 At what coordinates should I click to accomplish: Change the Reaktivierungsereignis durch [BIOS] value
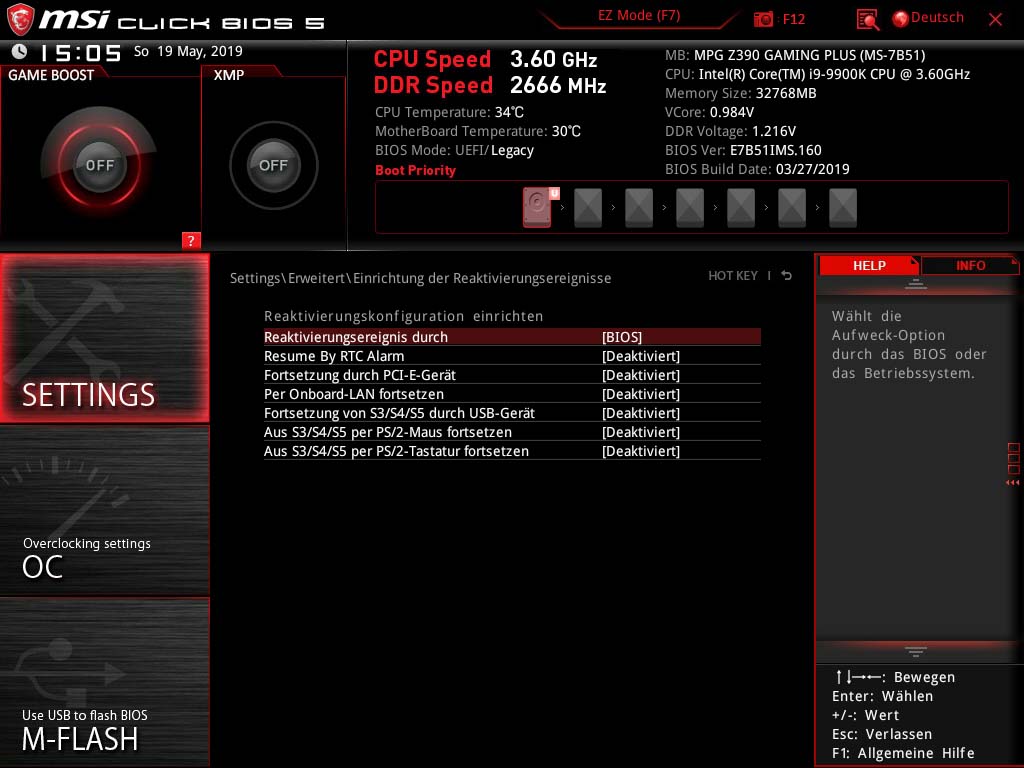point(622,337)
